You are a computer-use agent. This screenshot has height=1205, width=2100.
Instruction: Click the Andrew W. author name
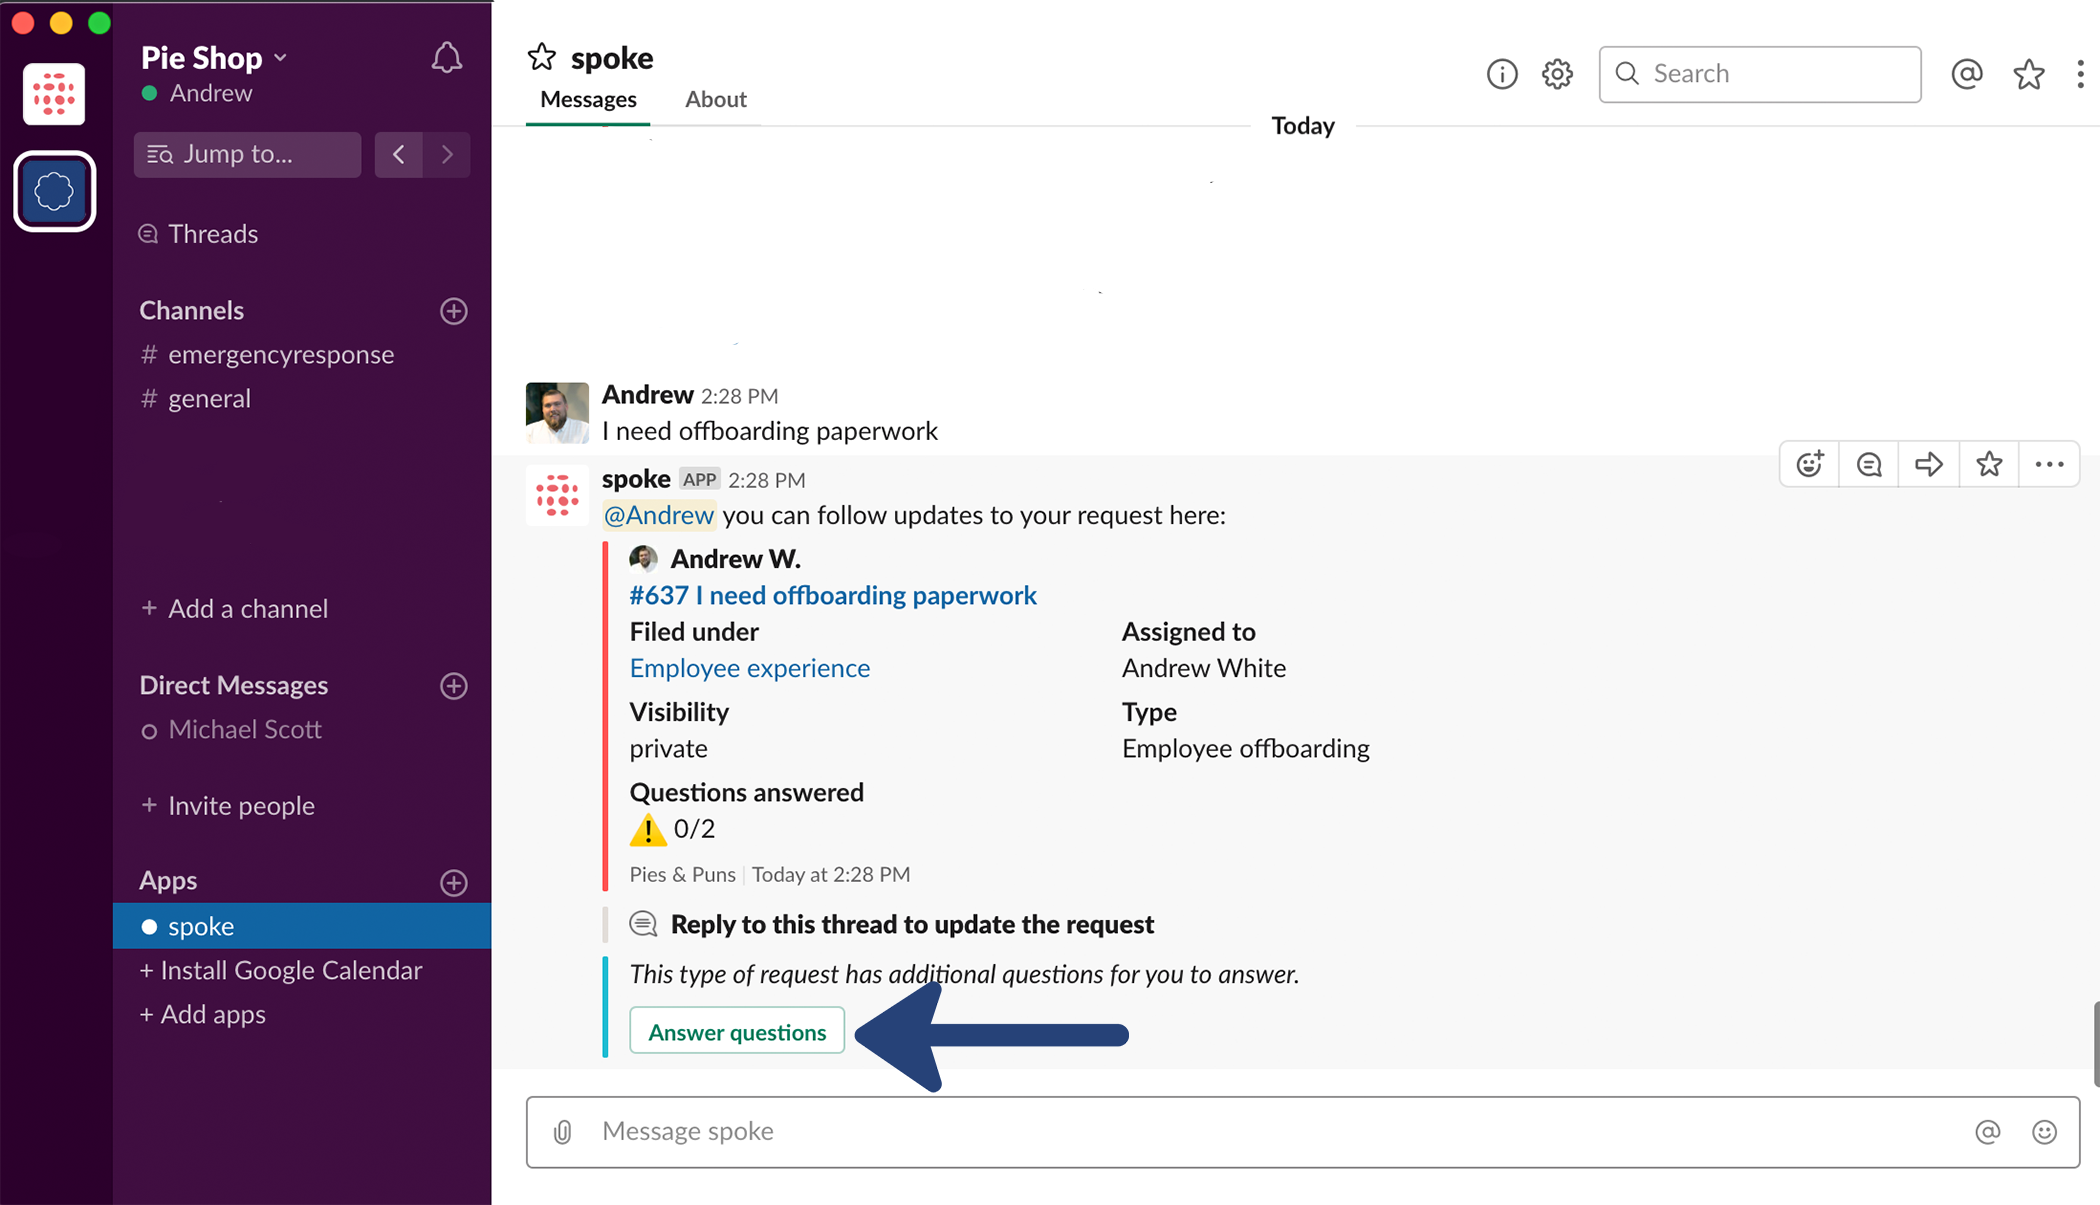[735, 559]
